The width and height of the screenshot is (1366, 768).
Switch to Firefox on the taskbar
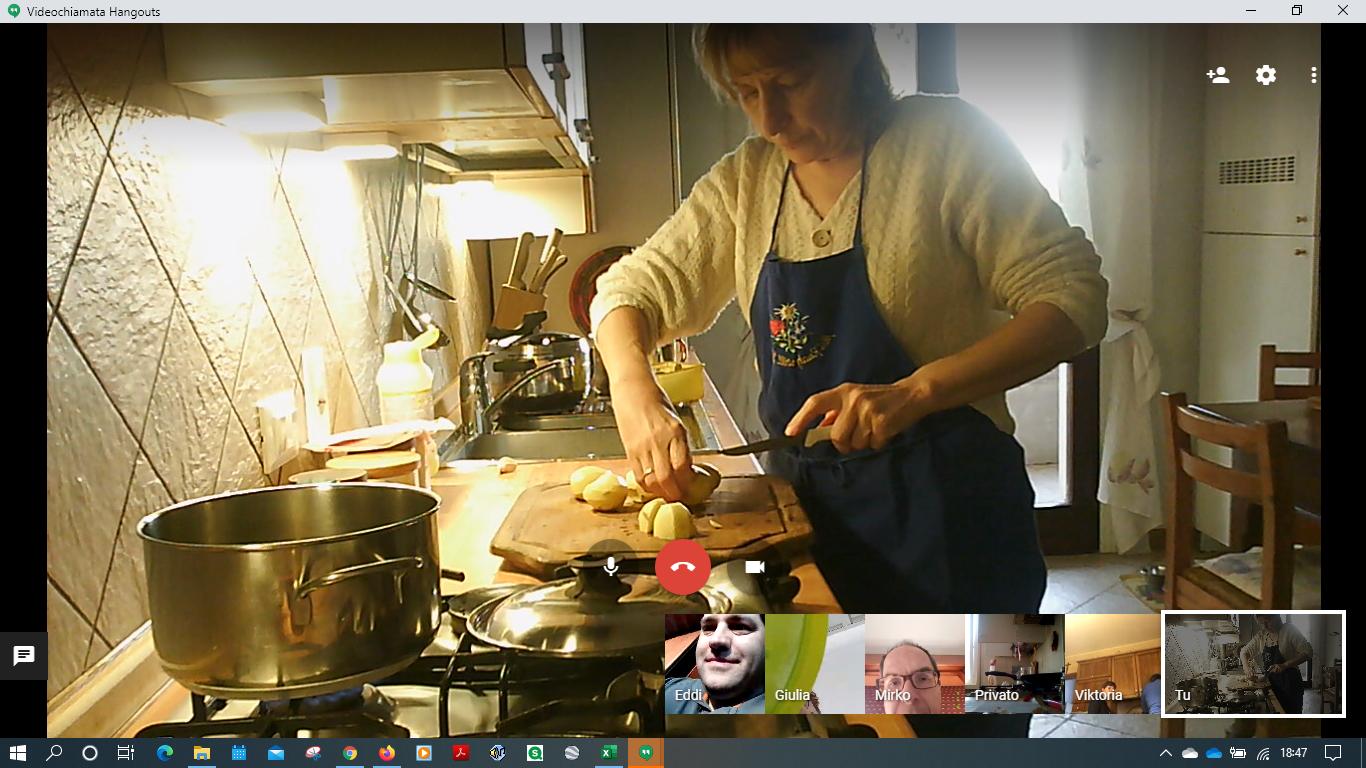(x=387, y=753)
